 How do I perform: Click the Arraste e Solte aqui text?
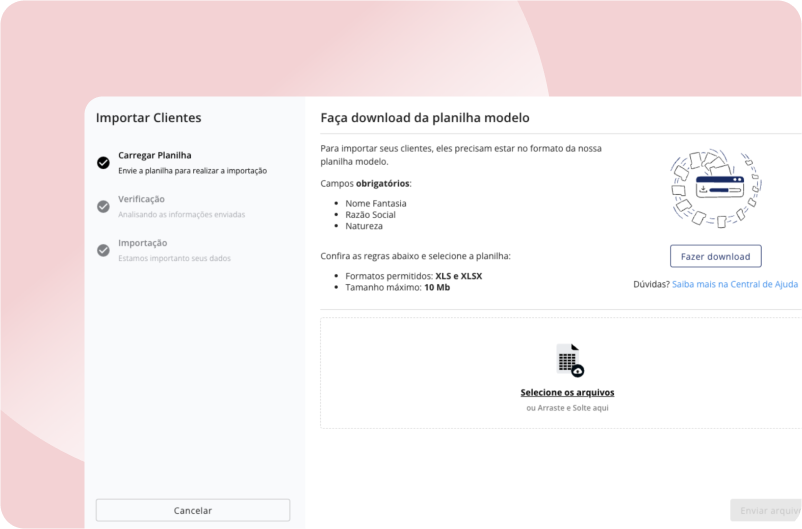567,408
